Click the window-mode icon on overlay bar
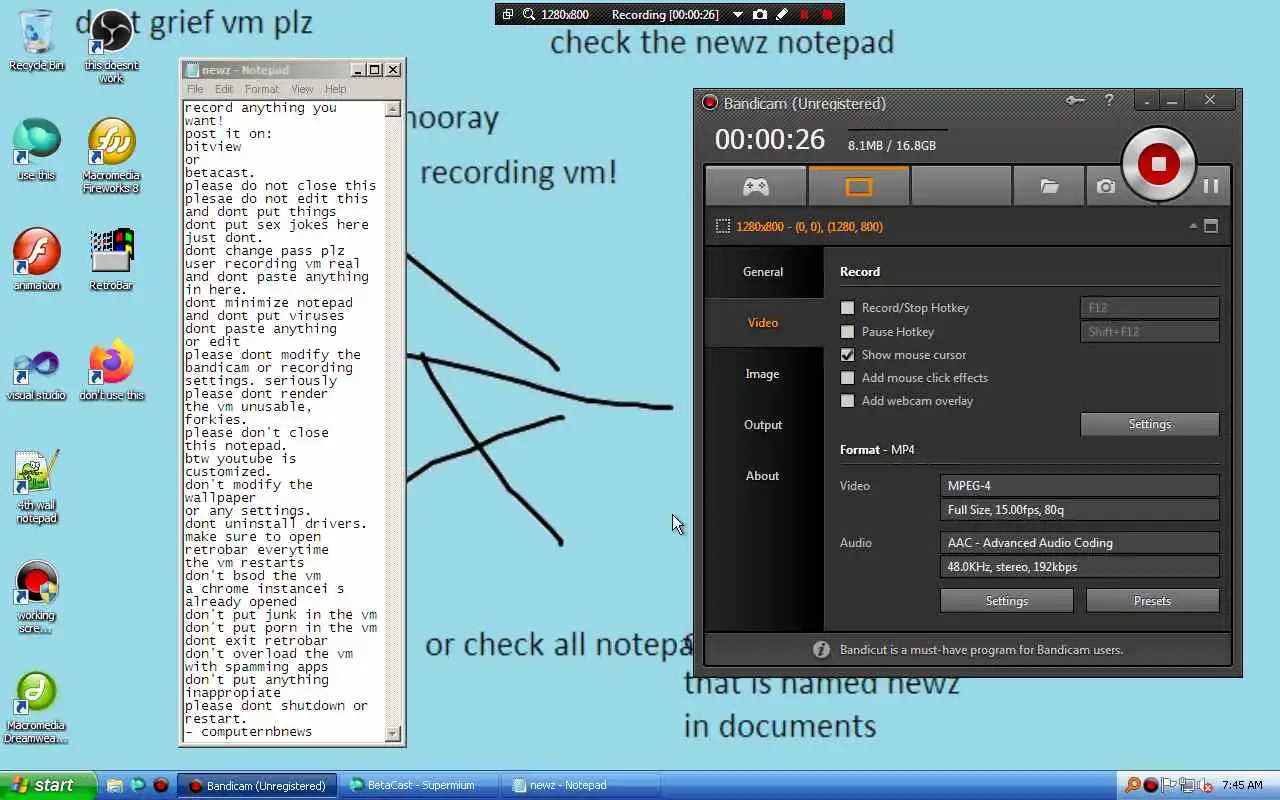The width and height of the screenshot is (1280, 800). (508, 14)
